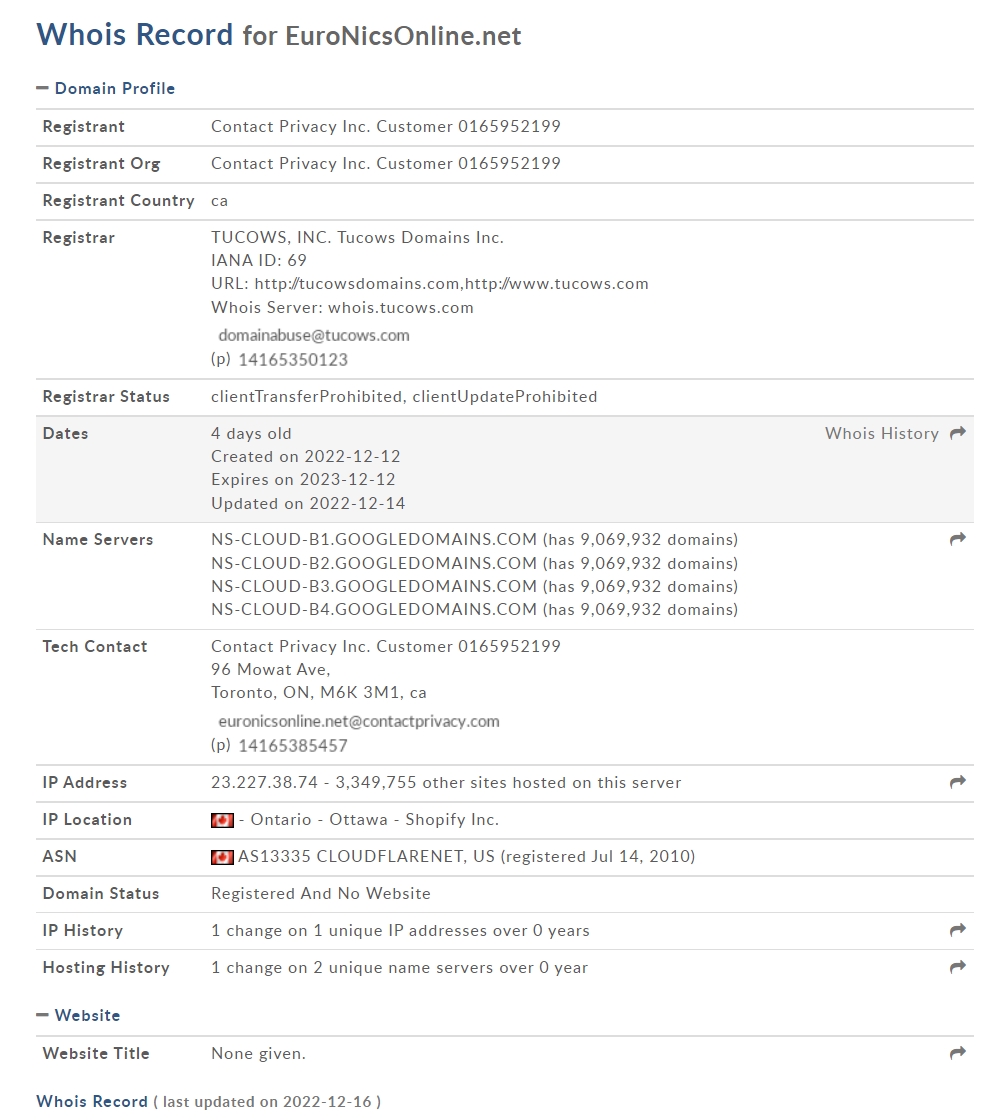
Task: Click NS-CLOUD-B2.GOOGLEDOMAINS.COM name server
Action: [x=374, y=563]
